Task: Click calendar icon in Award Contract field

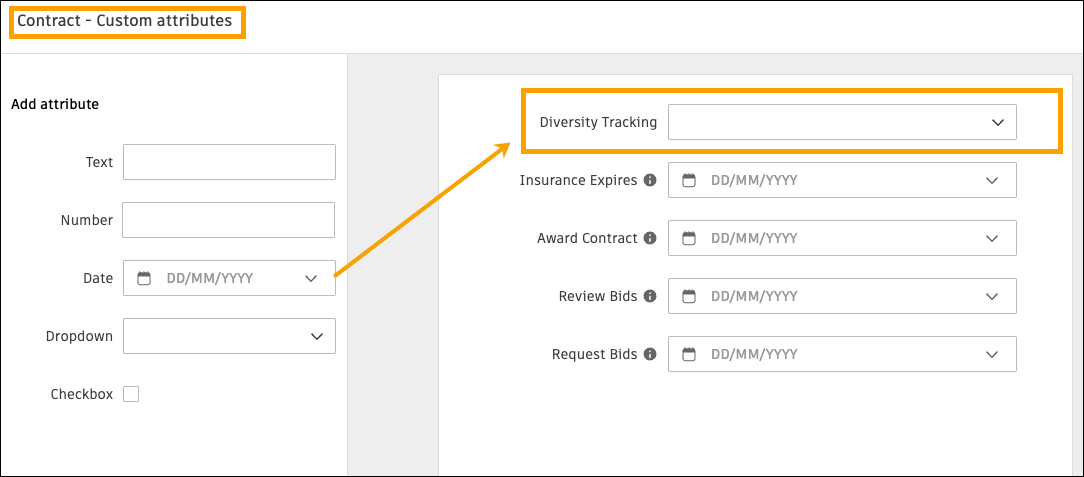Action: (x=689, y=239)
